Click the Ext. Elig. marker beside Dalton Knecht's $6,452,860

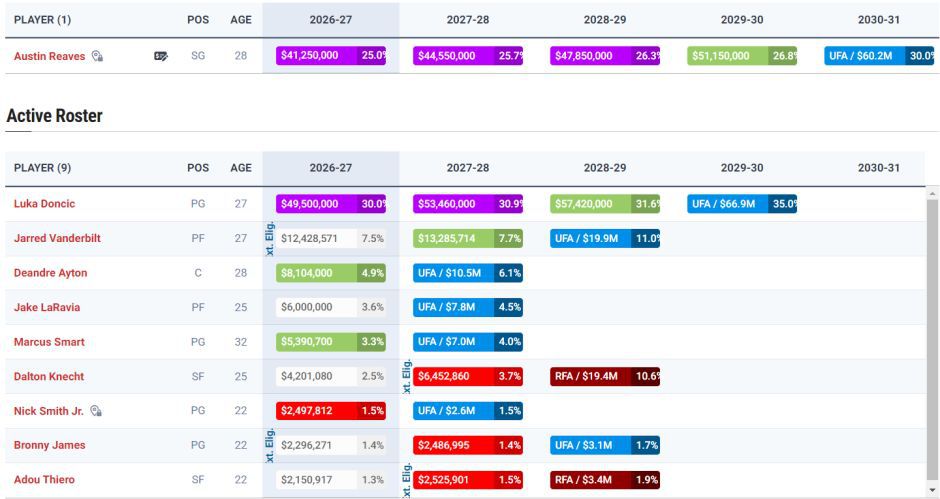[407, 377]
